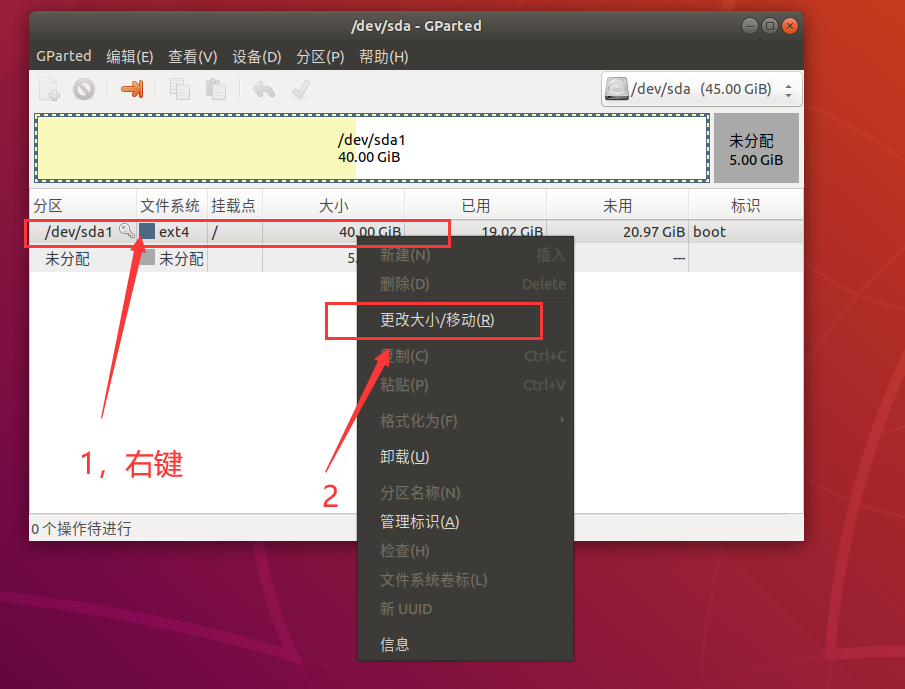This screenshot has width=905, height=689.
Task: Click the /dev/sda1 40.00 GiB partition graphic
Action: click(372, 148)
